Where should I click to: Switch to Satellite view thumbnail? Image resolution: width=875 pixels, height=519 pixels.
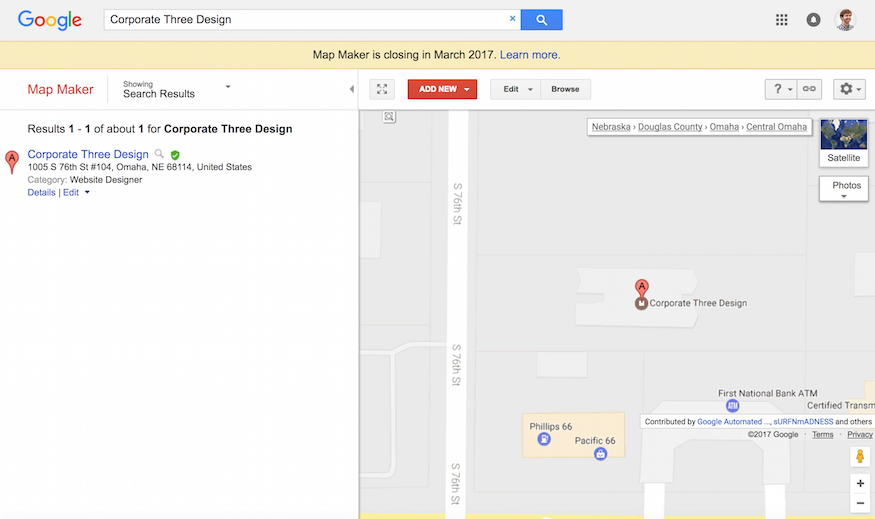(x=844, y=142)
